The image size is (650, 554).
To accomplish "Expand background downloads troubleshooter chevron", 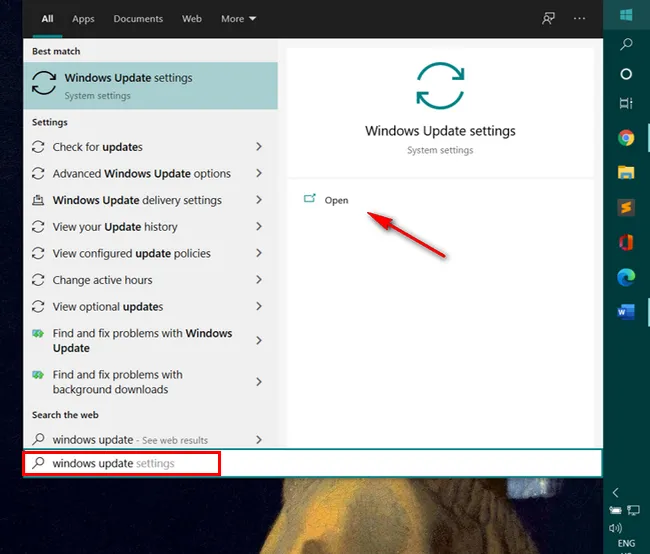I will 259,382.
